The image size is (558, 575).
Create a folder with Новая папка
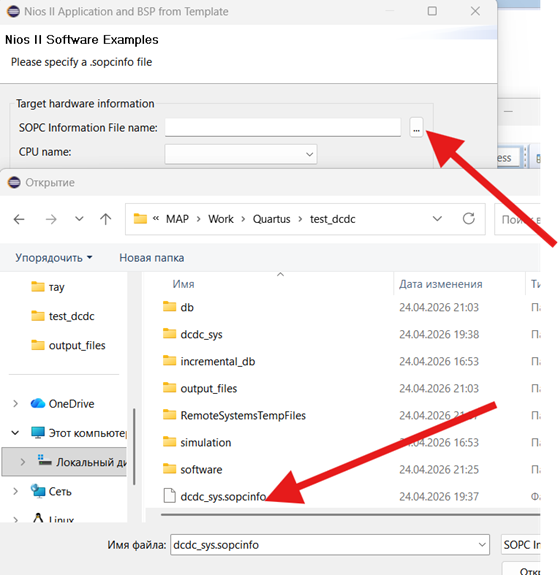[152, 258]
